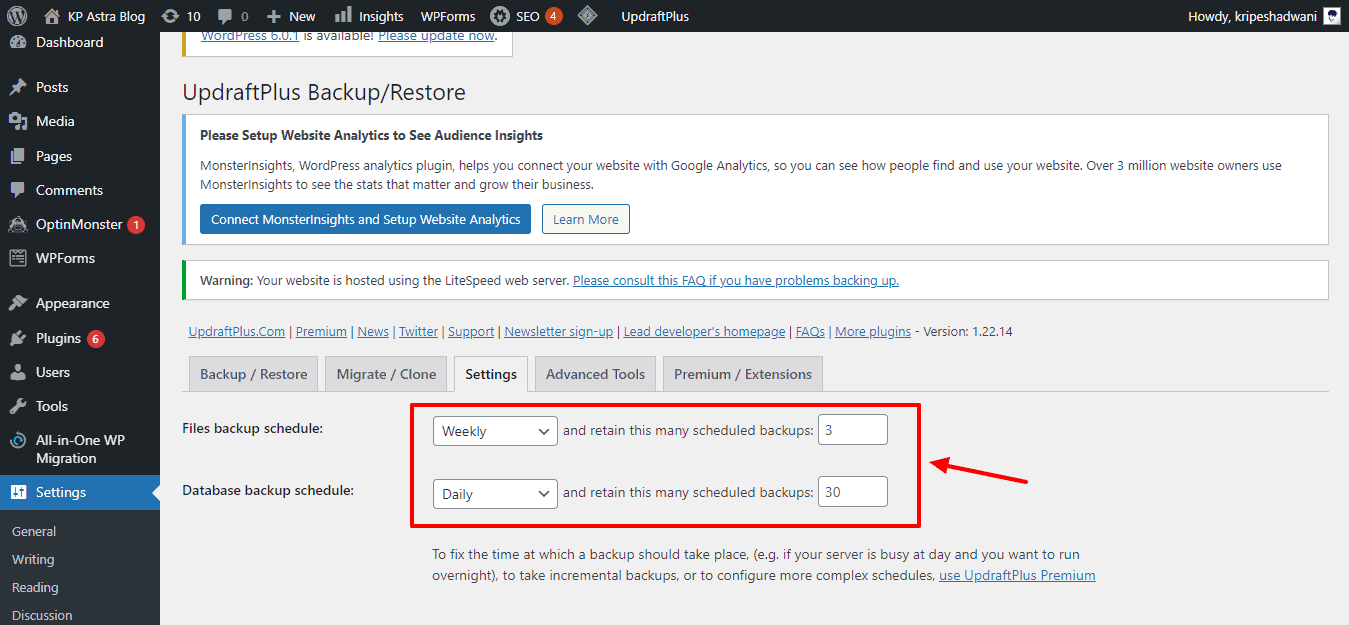1349x625 pixels.
Task: Switch to the Backup / Restore tab
Action: tap(253, 374)
